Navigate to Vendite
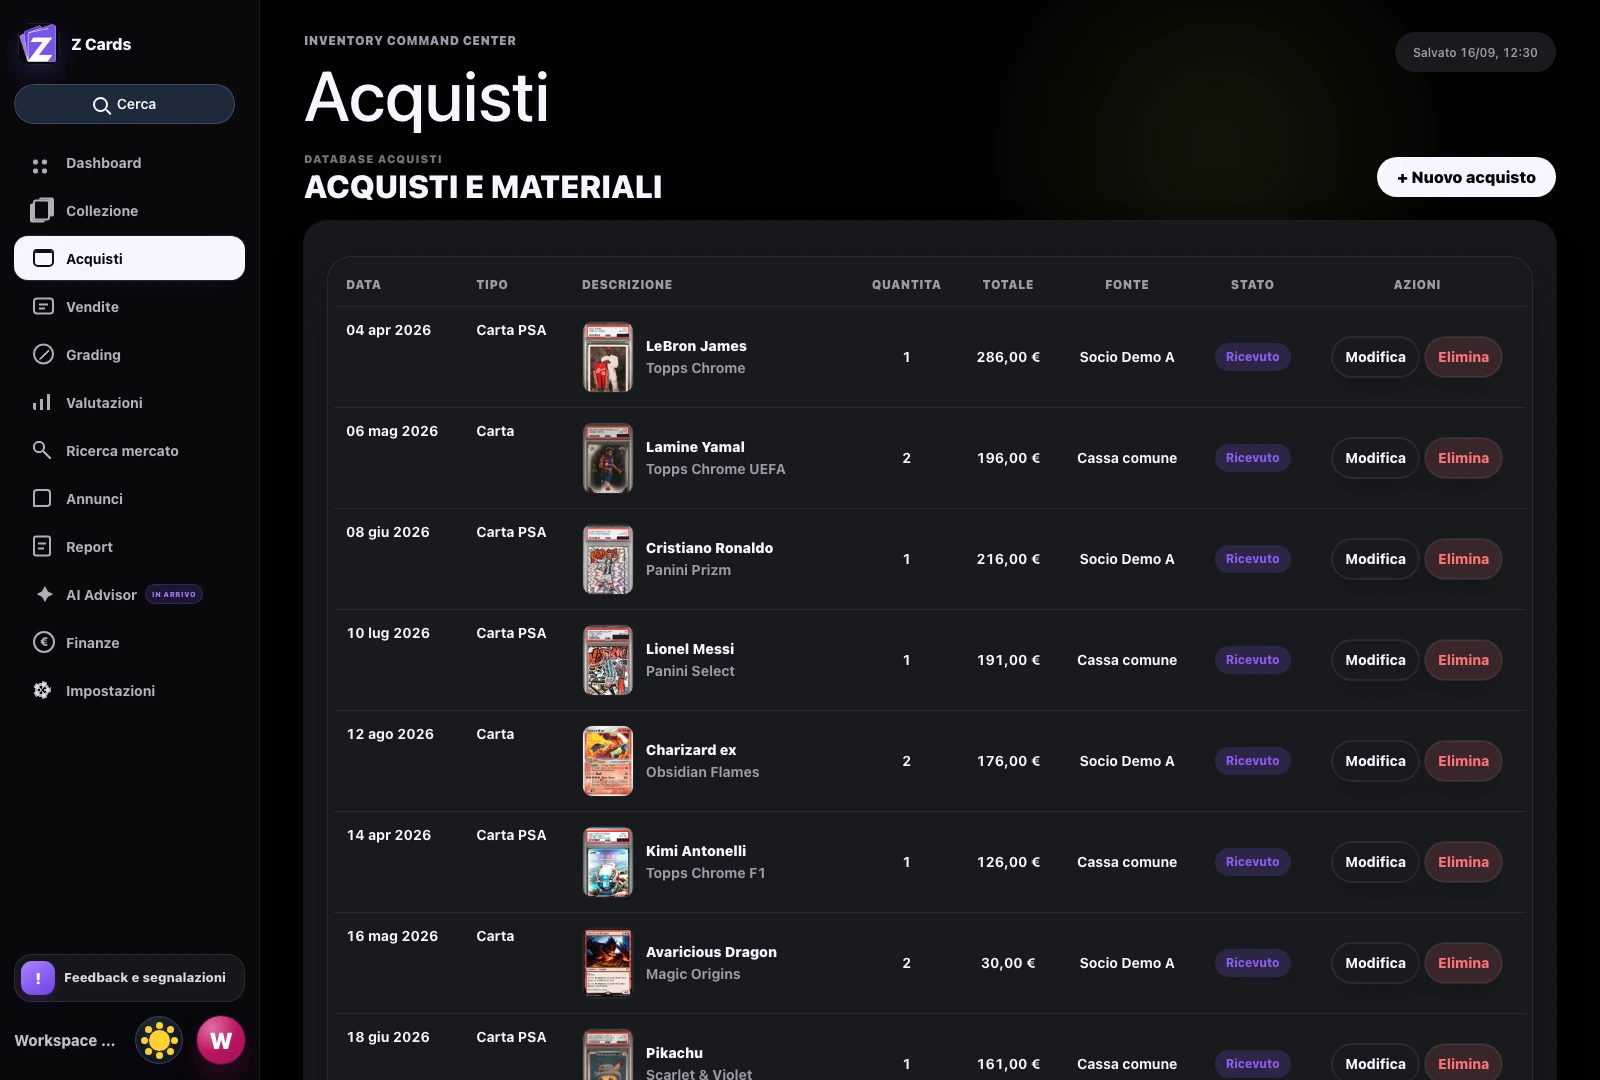 (129, 307)
